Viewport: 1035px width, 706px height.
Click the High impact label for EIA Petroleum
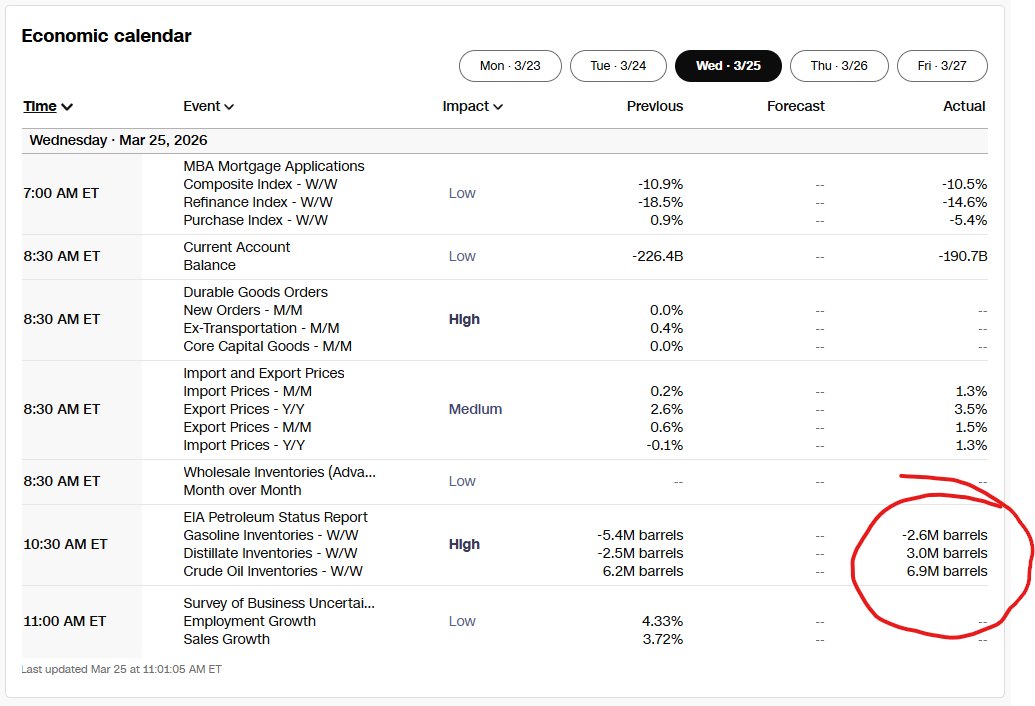click(x=464, y=544)
